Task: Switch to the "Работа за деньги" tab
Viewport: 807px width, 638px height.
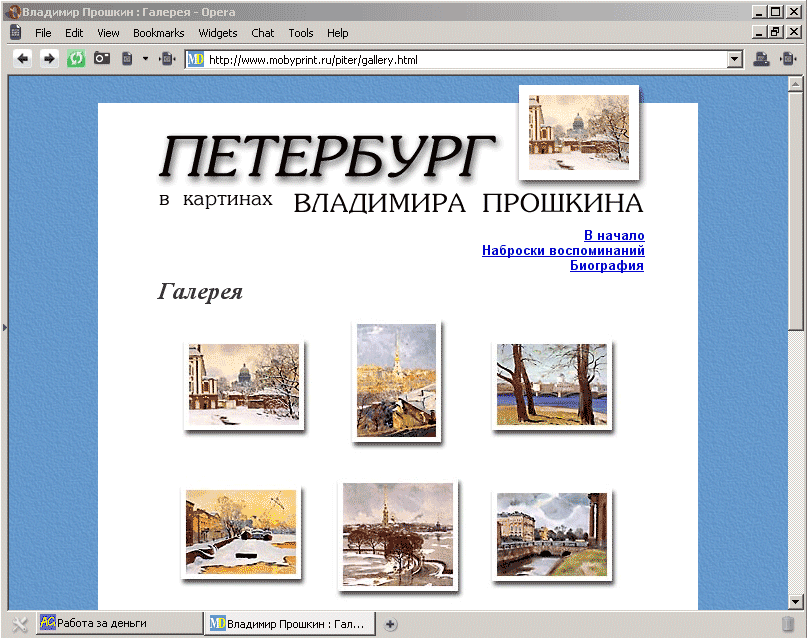Action: pos(120,624)
